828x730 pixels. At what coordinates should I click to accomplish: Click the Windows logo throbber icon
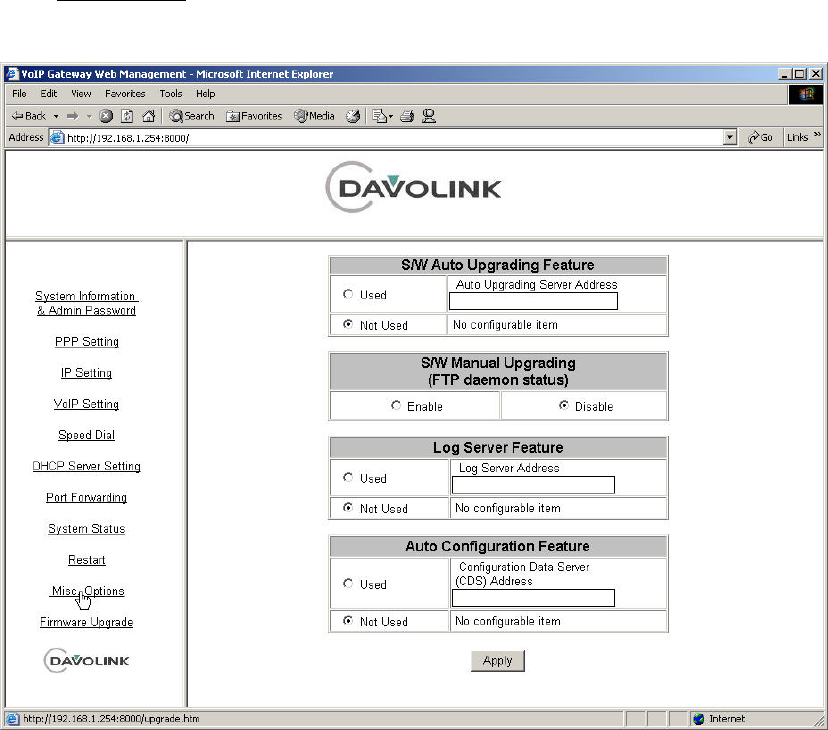tap(806, 95)
